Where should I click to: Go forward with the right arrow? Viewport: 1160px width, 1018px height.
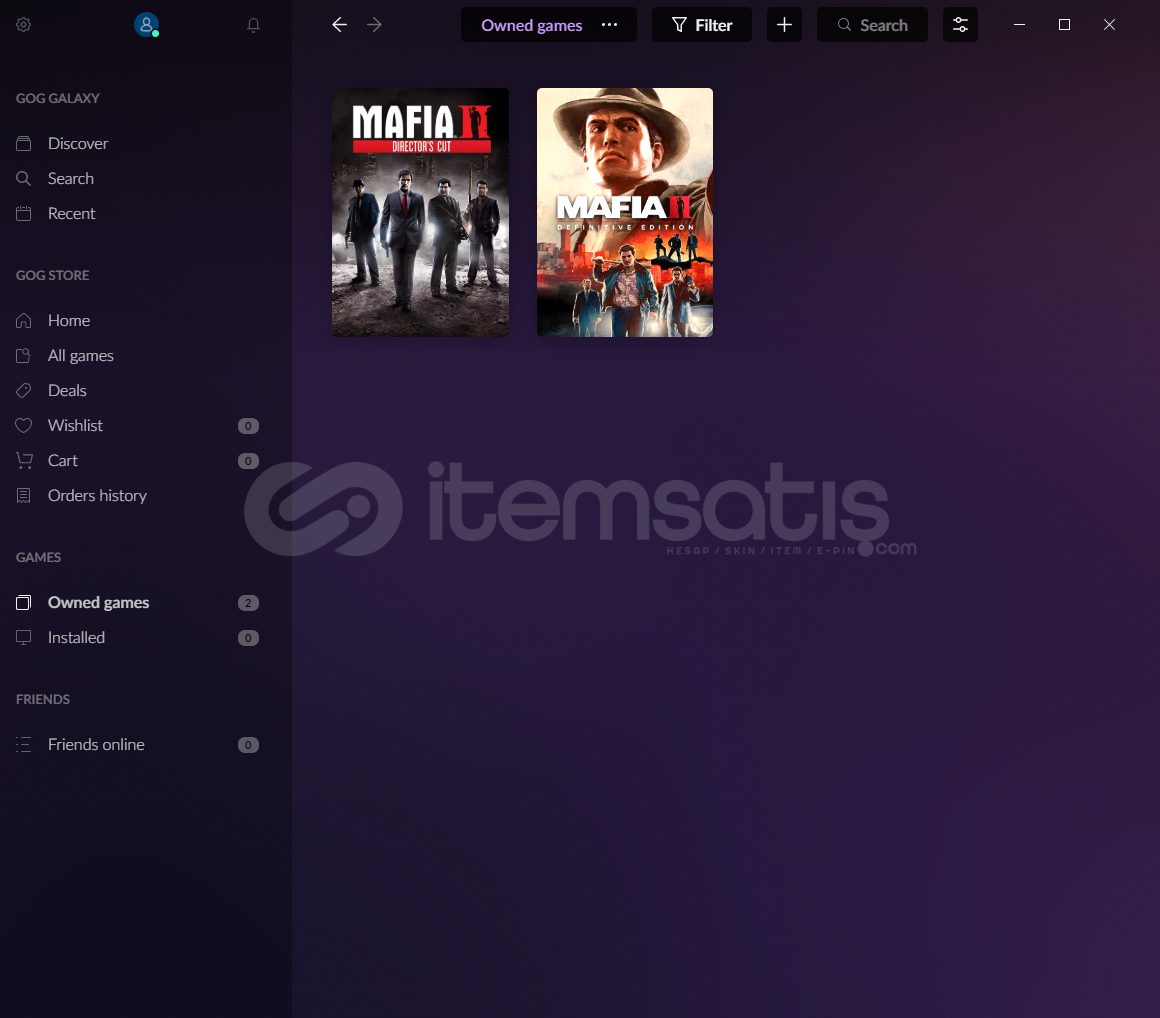(x=374, y=24)
